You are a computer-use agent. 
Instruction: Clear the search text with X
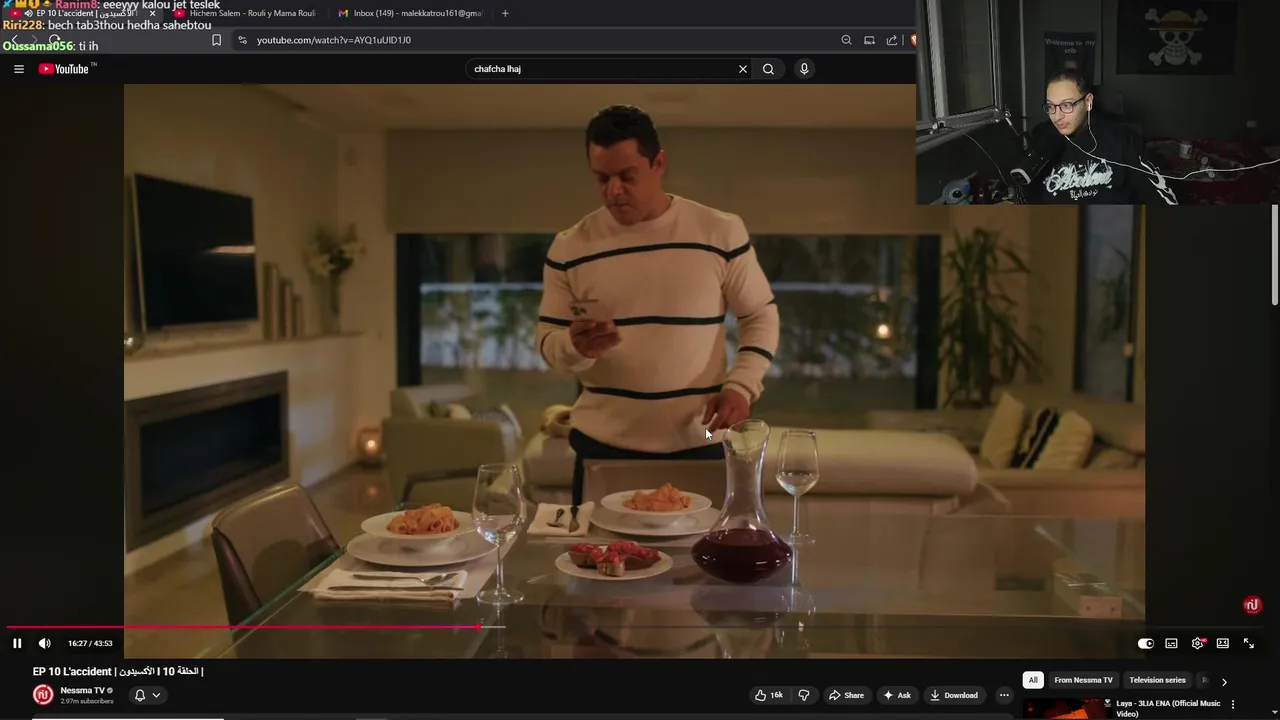pyautogui.click(x=742, y=69)
